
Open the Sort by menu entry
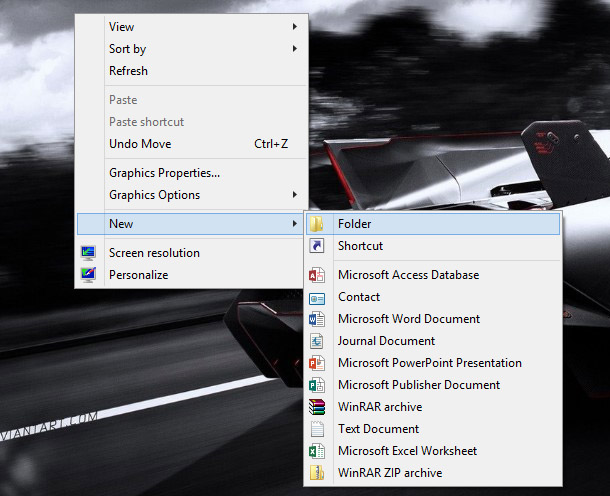click(x=192, y=49)
